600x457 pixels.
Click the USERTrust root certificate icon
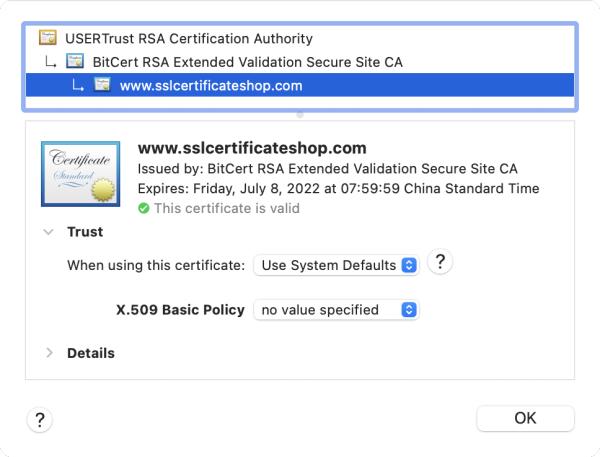(x=46, y=39)
